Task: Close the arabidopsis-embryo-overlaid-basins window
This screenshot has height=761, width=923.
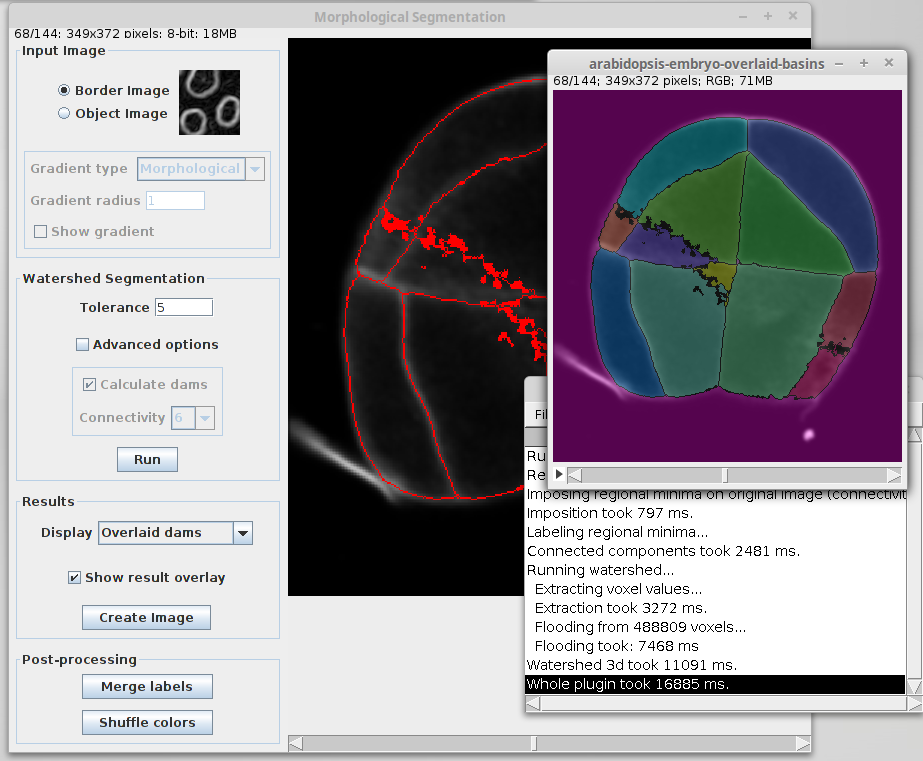Action: (x=889, y=63)
